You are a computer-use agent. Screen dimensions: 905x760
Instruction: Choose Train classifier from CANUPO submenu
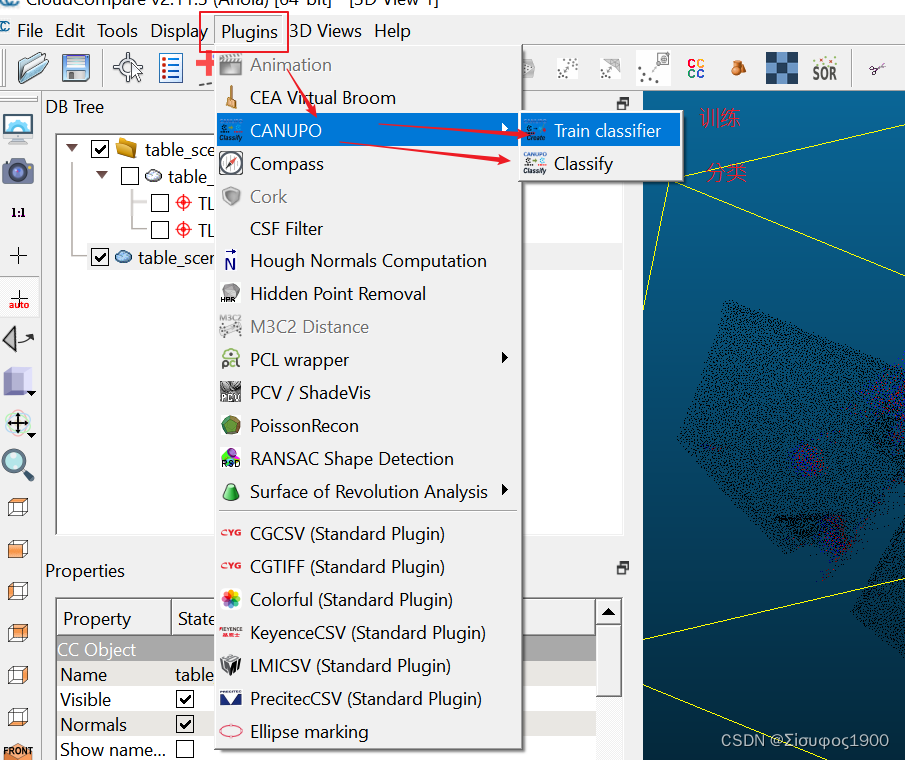click(601, 130)
